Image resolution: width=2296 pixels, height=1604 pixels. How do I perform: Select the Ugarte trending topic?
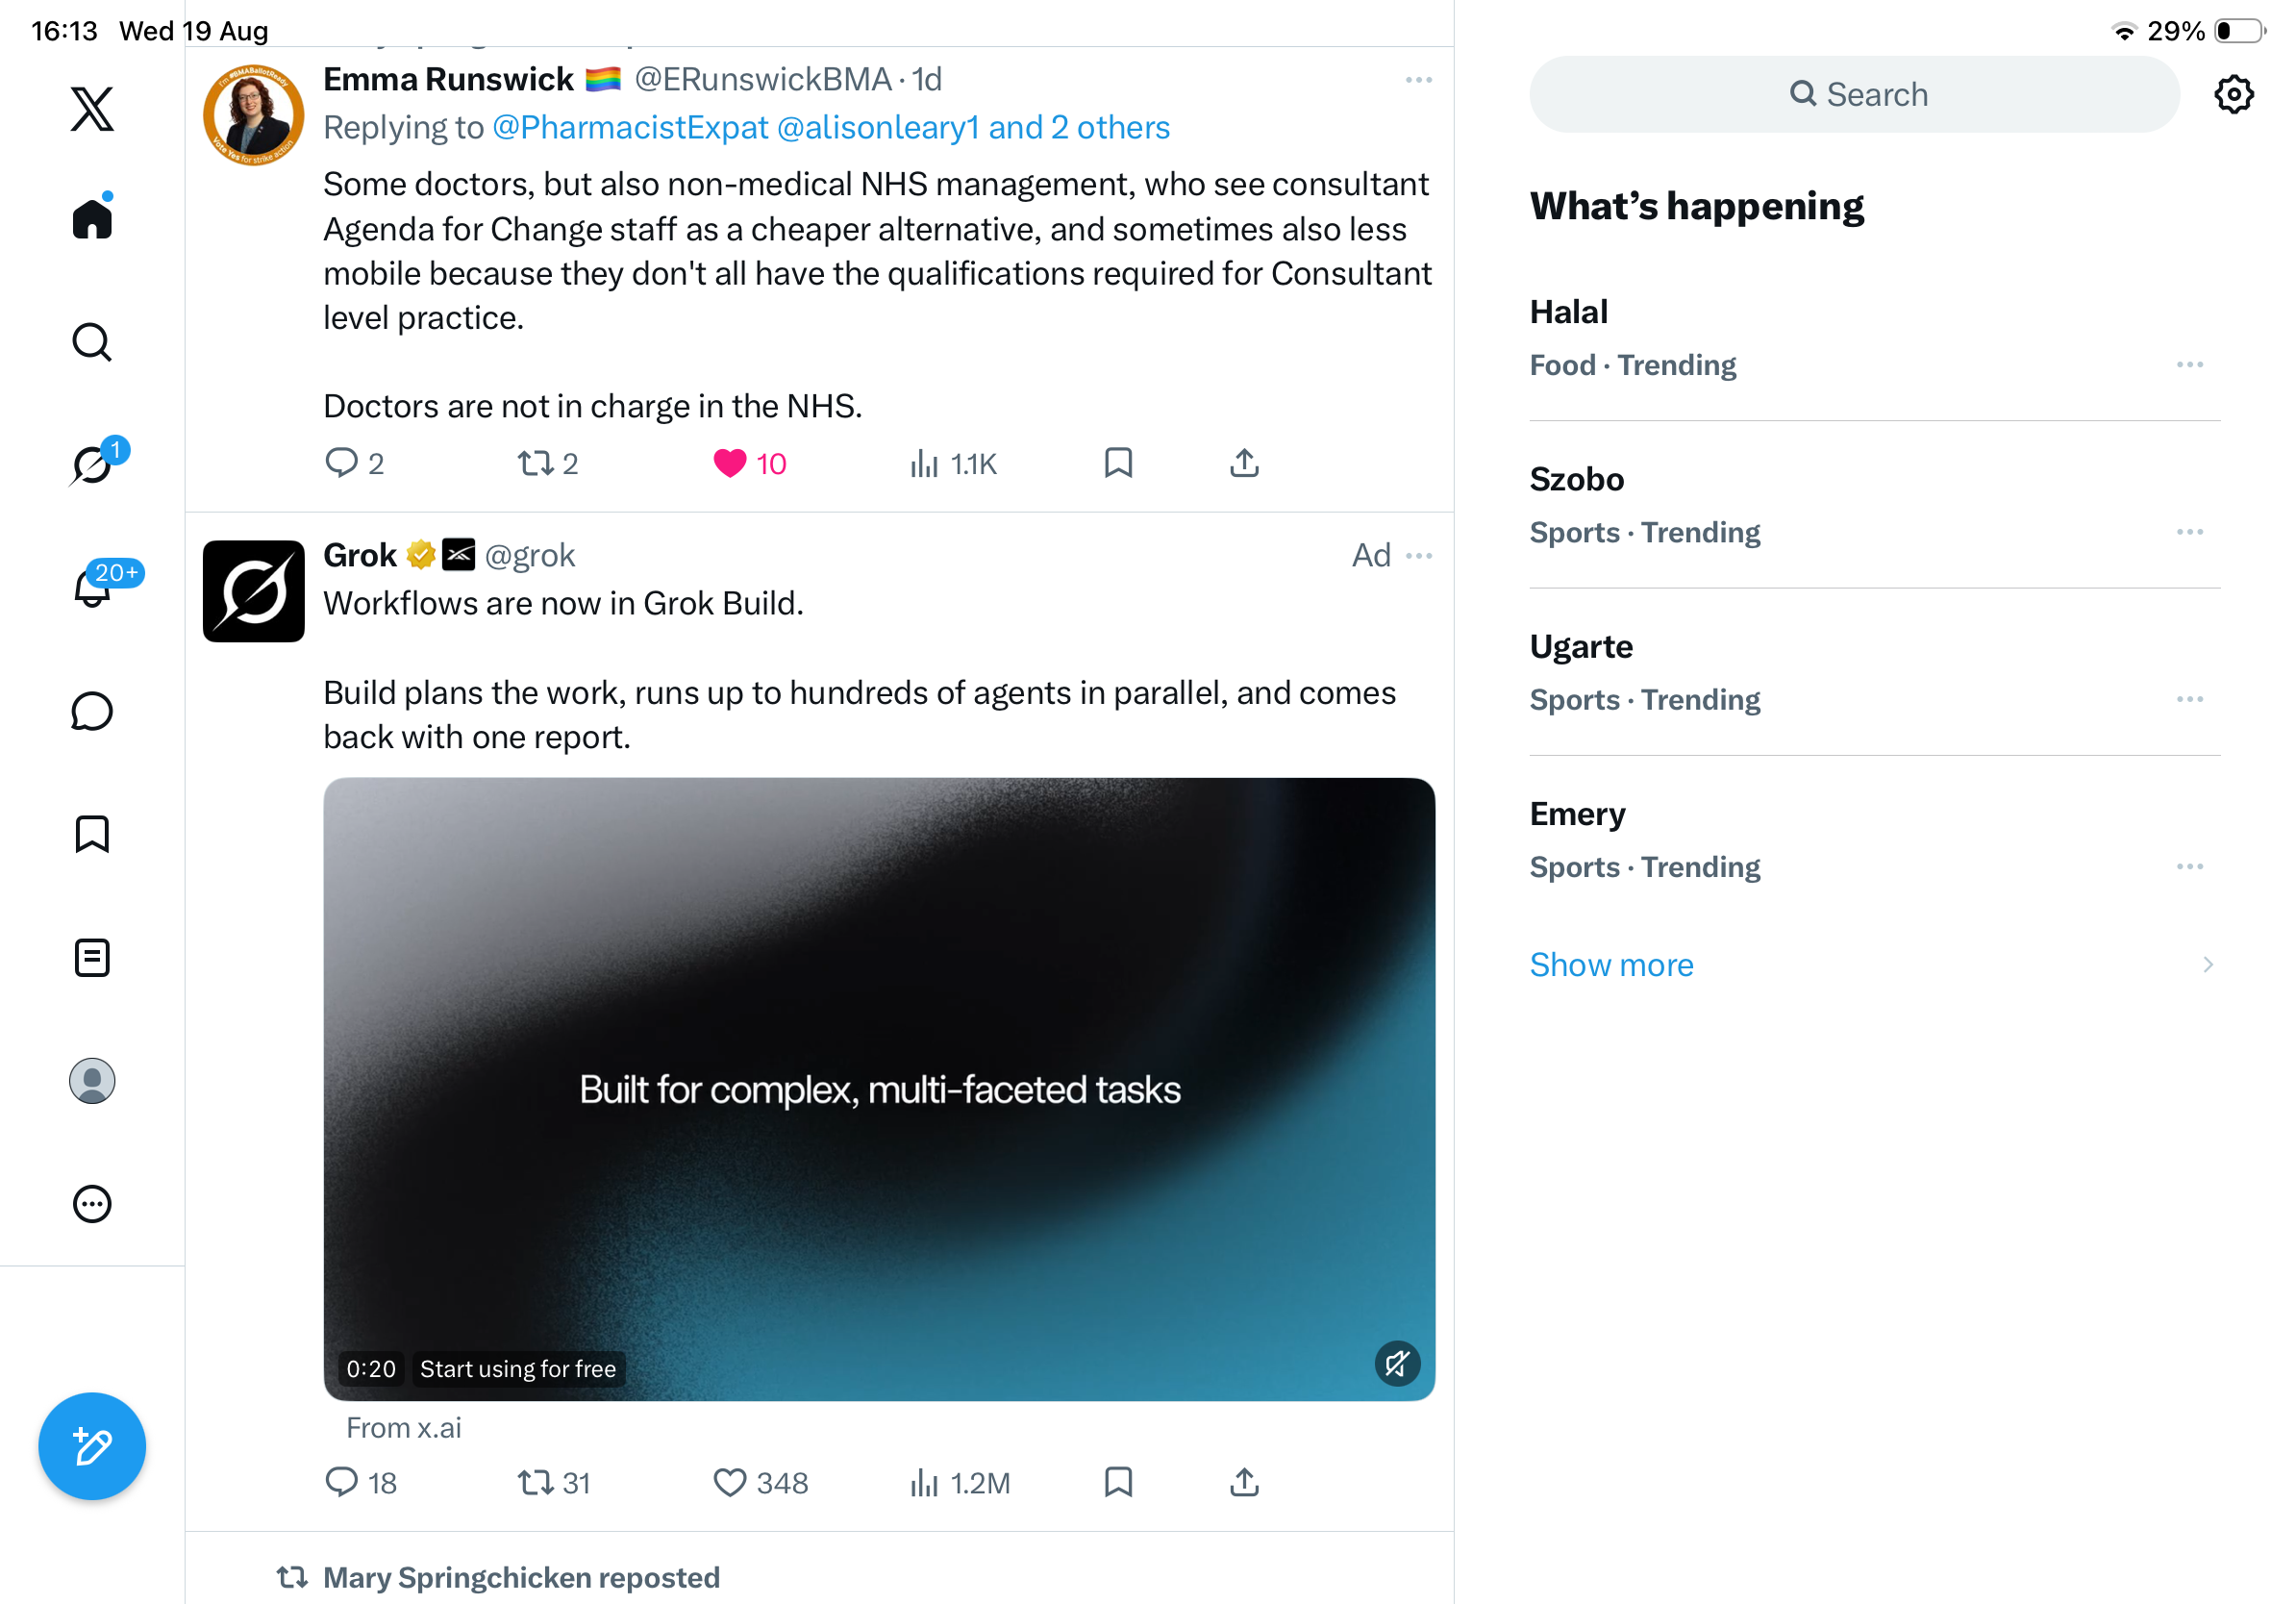[1874, 672]
